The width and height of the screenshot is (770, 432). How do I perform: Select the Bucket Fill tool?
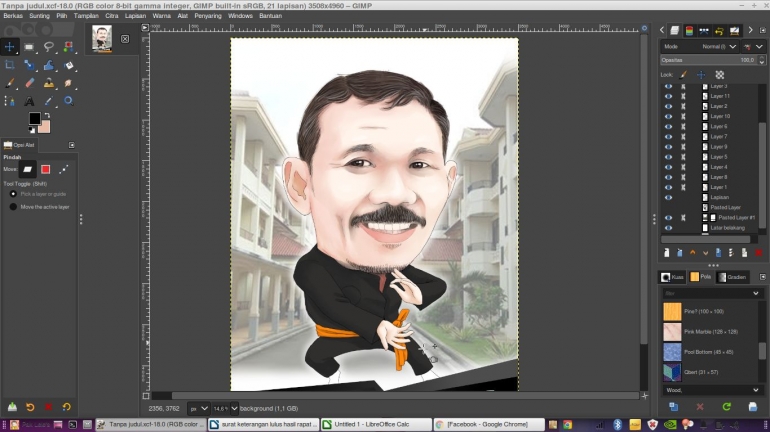(x=68, y=65)
